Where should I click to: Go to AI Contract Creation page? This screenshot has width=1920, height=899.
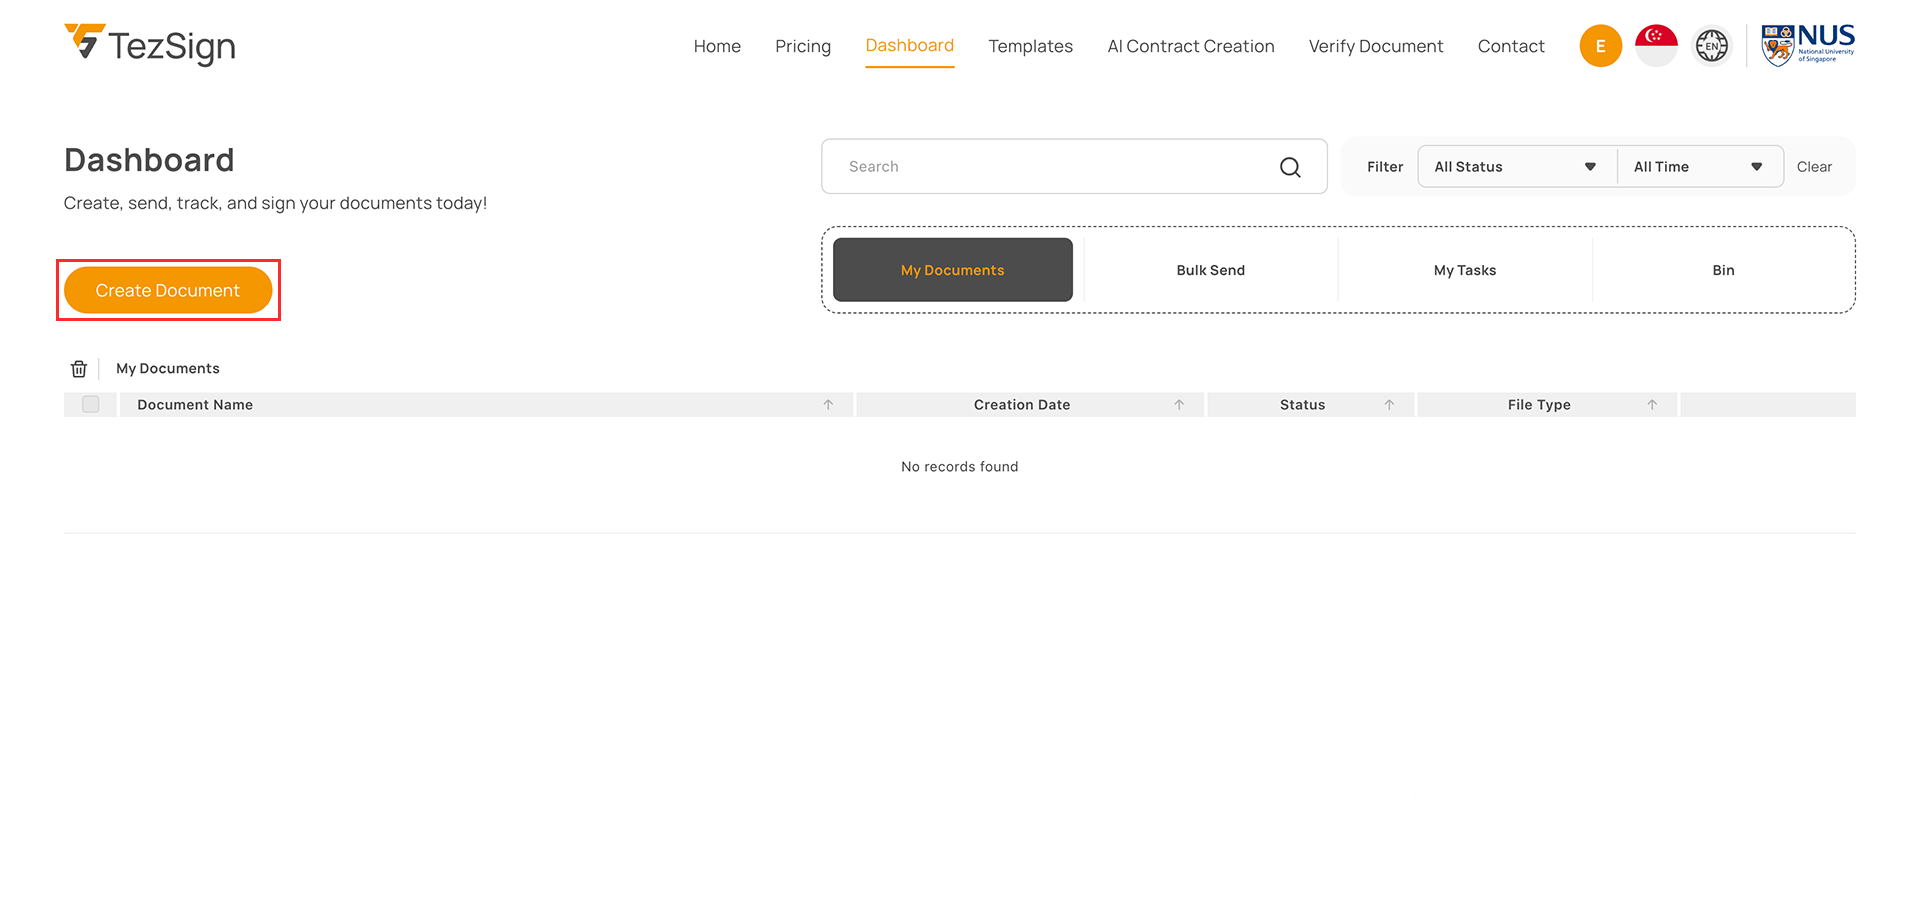[x=1190, y=46]
